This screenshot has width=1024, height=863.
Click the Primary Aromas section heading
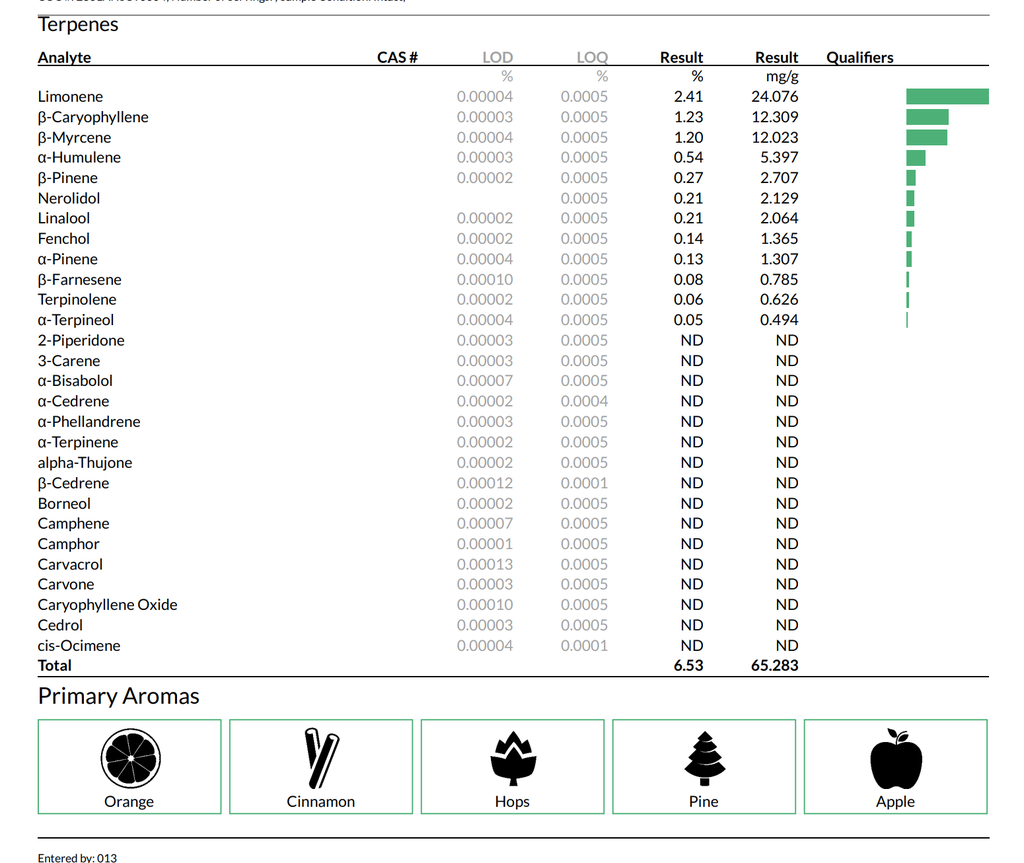(118, 696)
